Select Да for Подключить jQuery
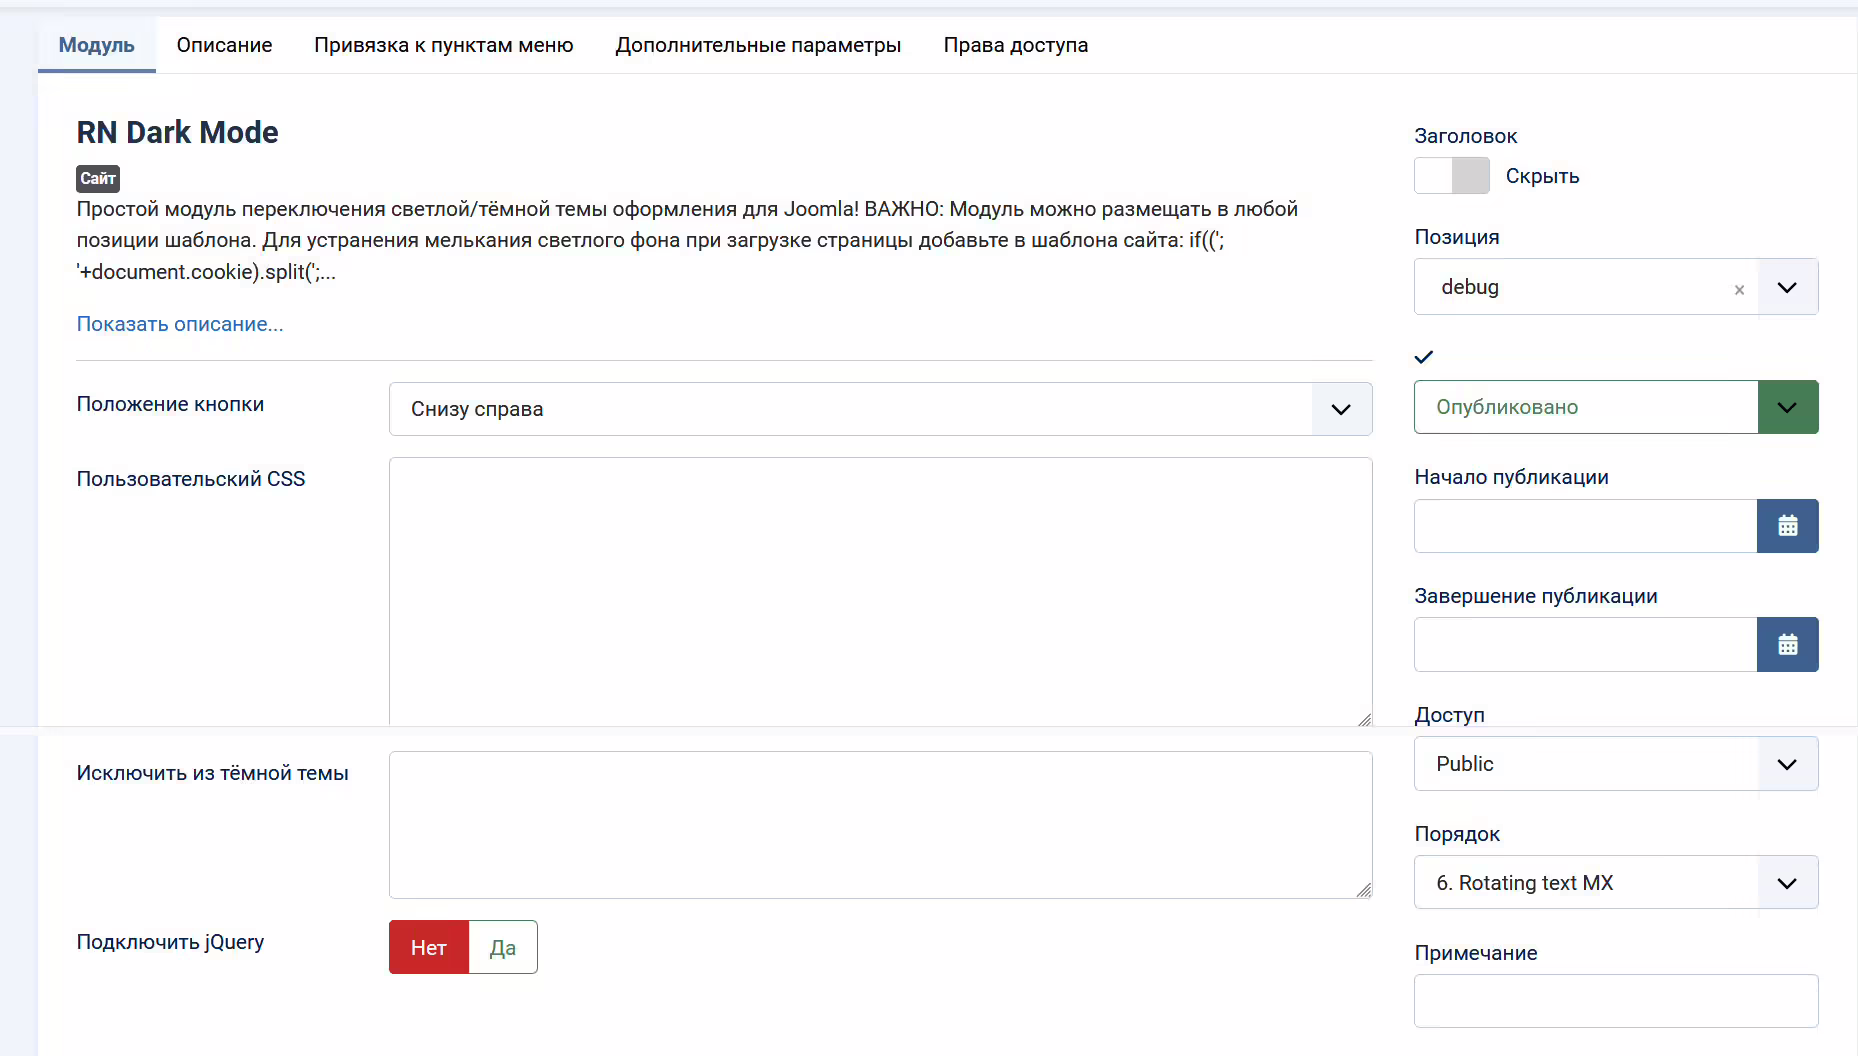The width and height of the screenshot is (1858, 1056). (503, 947)
